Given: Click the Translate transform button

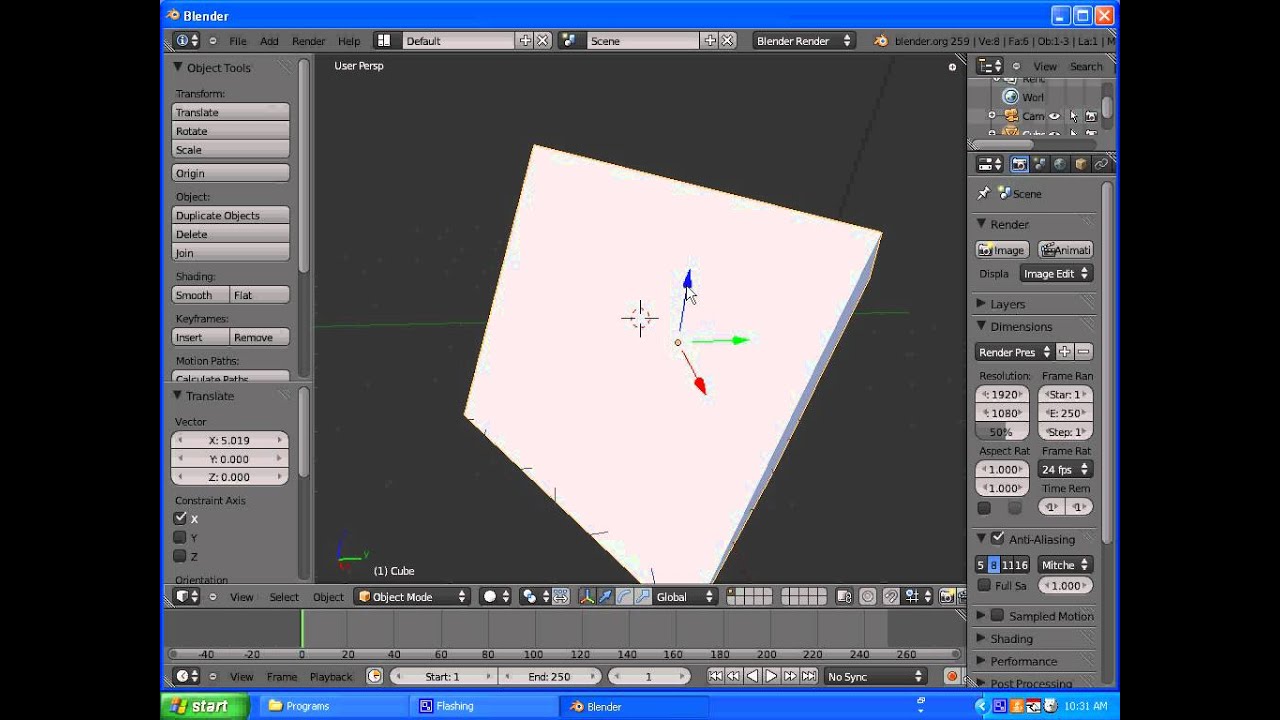Looking at the screenshot, I should [x=231, y=112].
